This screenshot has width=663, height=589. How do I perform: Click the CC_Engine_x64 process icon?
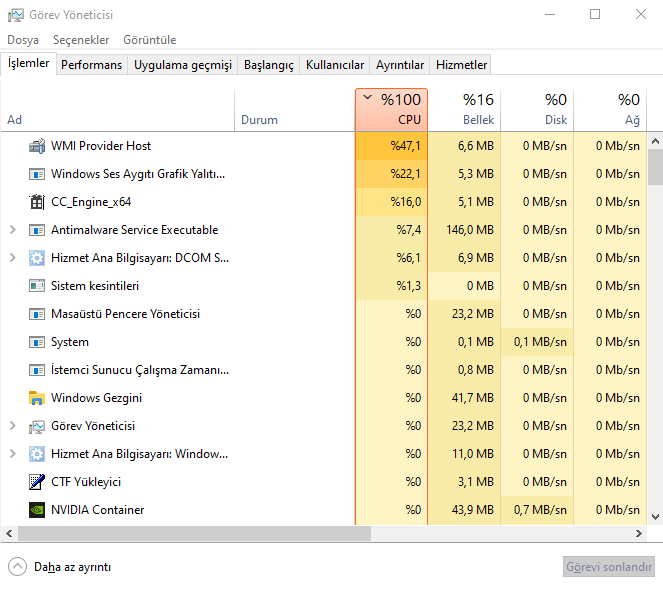click(x=37, y=202)
